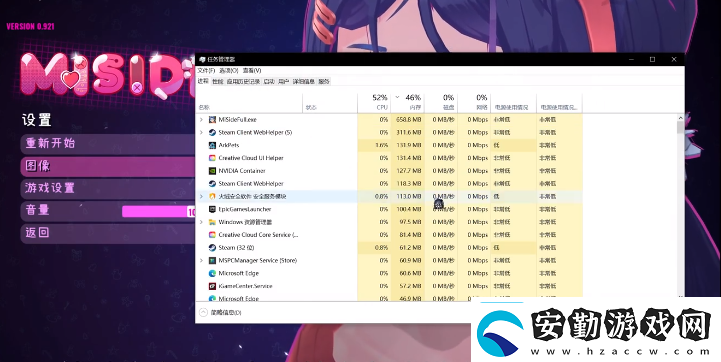The height and width of the screenshot is (362, 721).
Task: Expand the MSPCManager Service (Store) group
Action: pyautogui.click(x=201, y=260)
